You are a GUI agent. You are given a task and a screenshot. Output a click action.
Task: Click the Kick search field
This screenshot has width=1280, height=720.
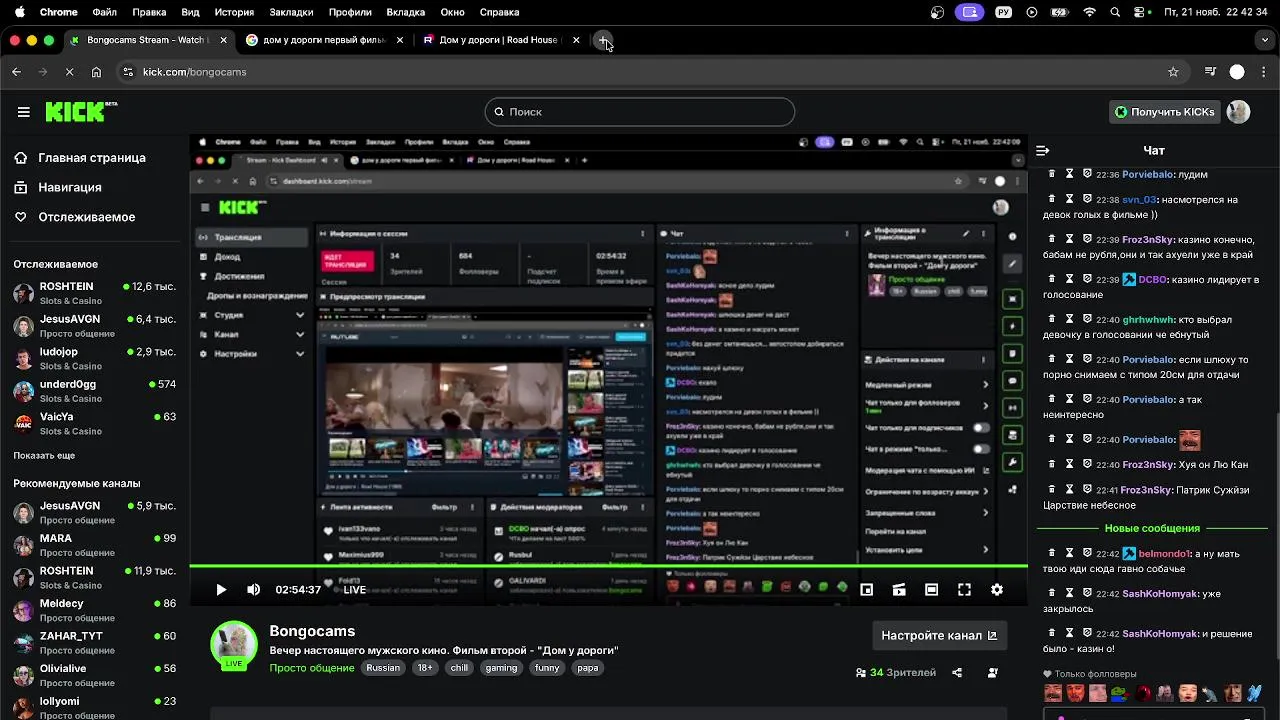(640, 112)
